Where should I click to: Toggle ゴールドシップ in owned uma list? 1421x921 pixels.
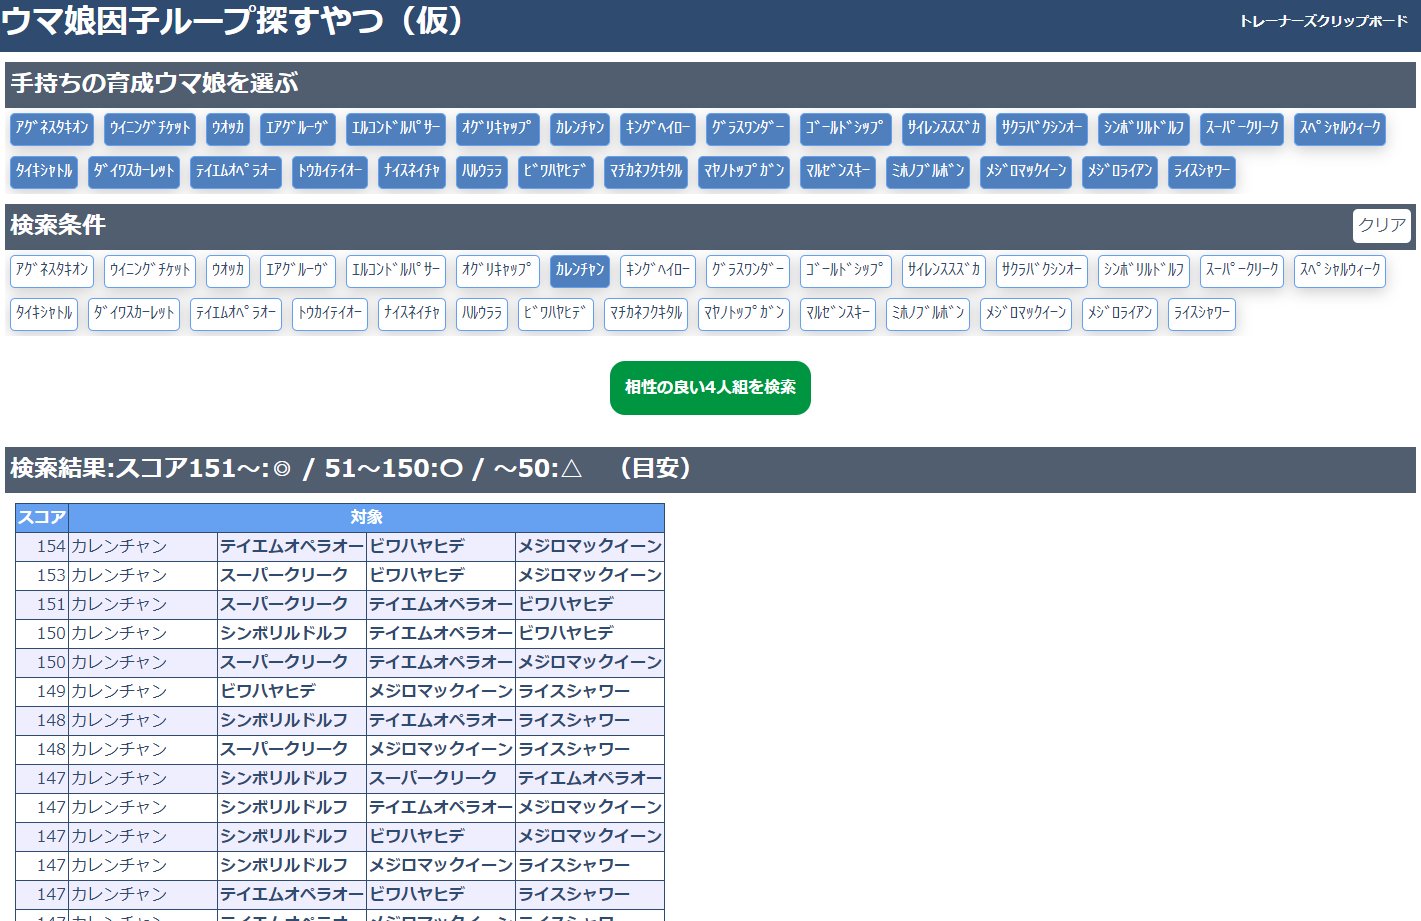point(845,129)
